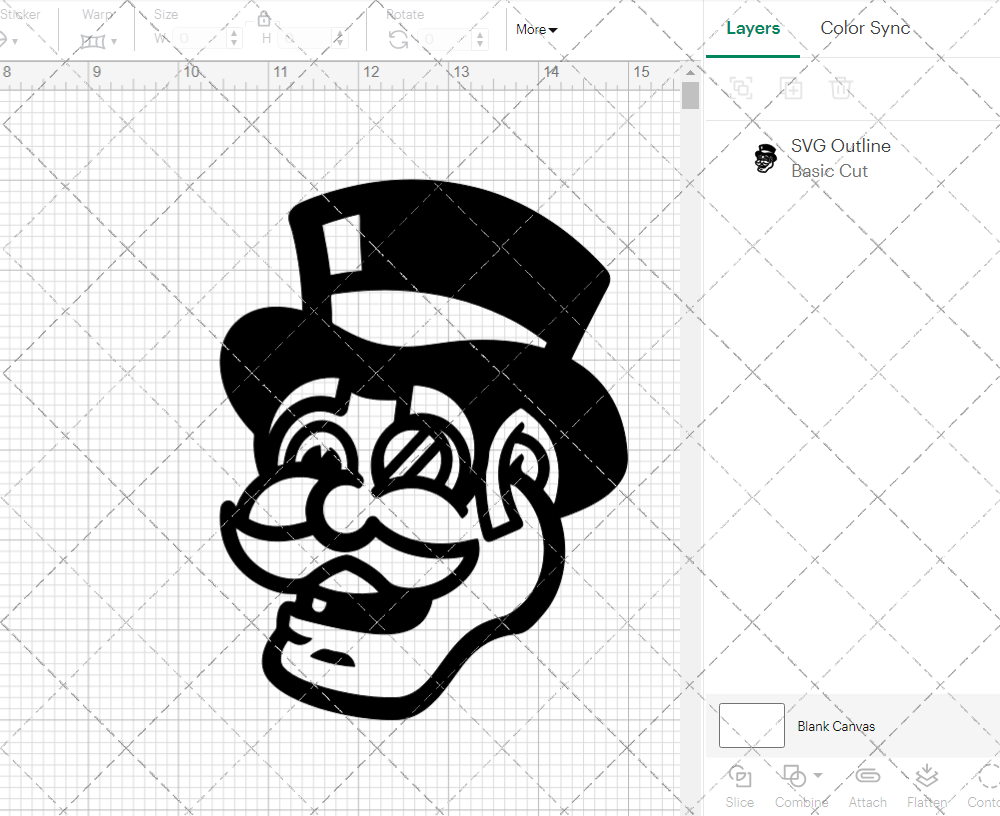Open the More dropdown in the toolbar
This screenshot has height=816, width=1000.
pyautogui.click(x=536, y=30)
